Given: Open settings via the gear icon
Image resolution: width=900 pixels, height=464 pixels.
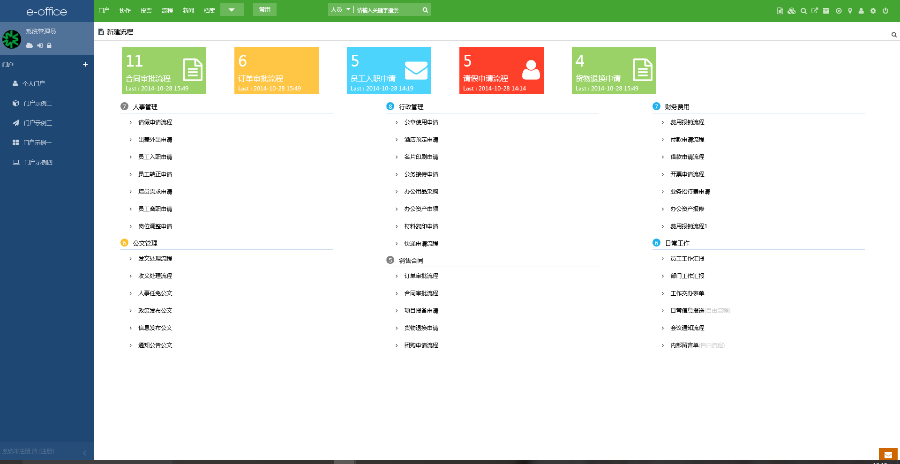Looking at the screenshot, I should click(873, 11).
